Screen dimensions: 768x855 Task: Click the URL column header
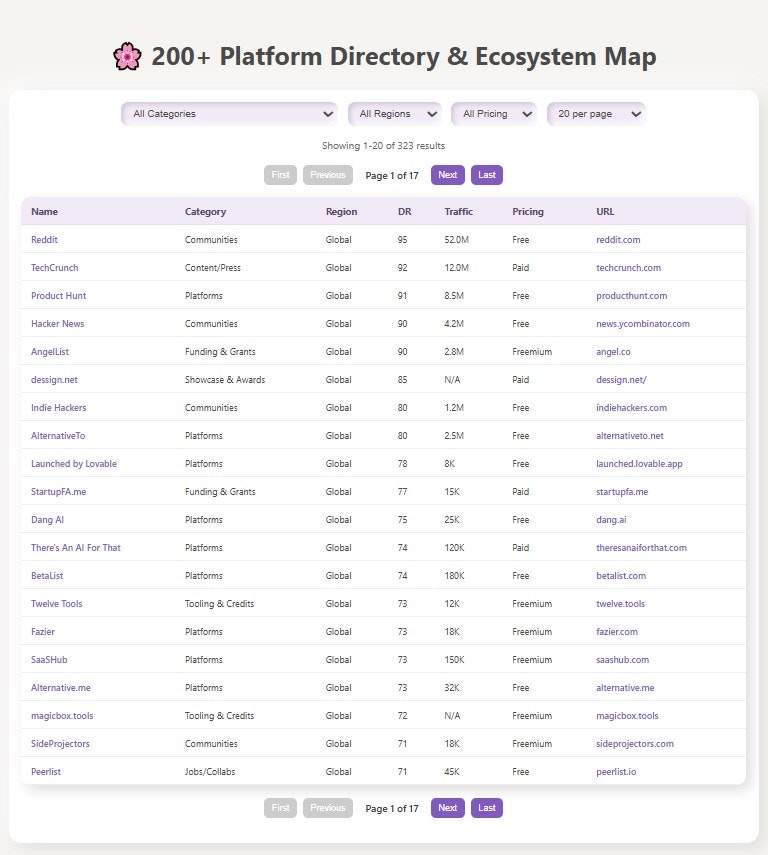click(605, 212)
